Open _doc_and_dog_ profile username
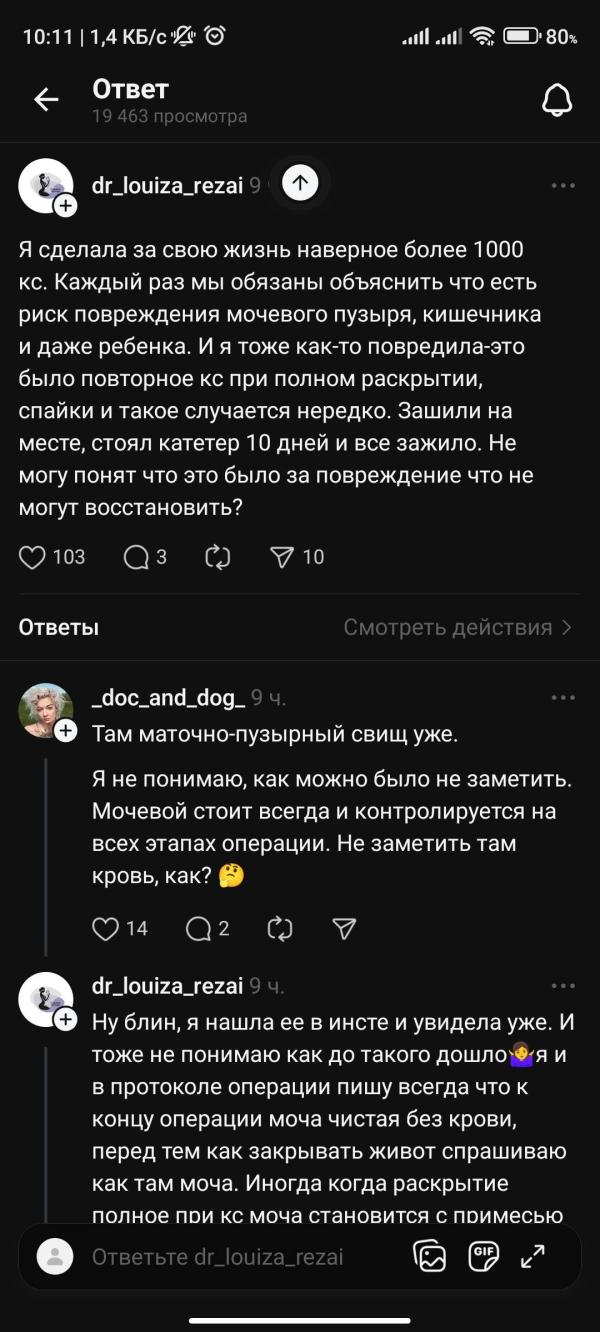 (168, 698)
